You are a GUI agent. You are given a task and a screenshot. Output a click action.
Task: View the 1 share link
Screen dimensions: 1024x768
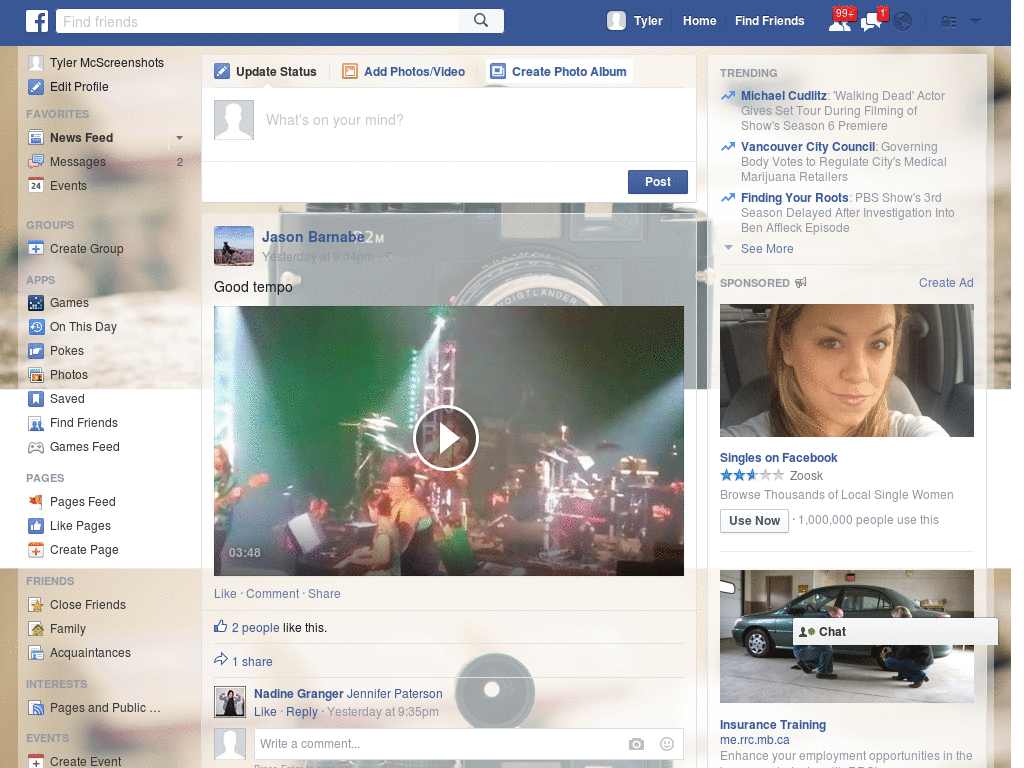[x=252, y=662]
